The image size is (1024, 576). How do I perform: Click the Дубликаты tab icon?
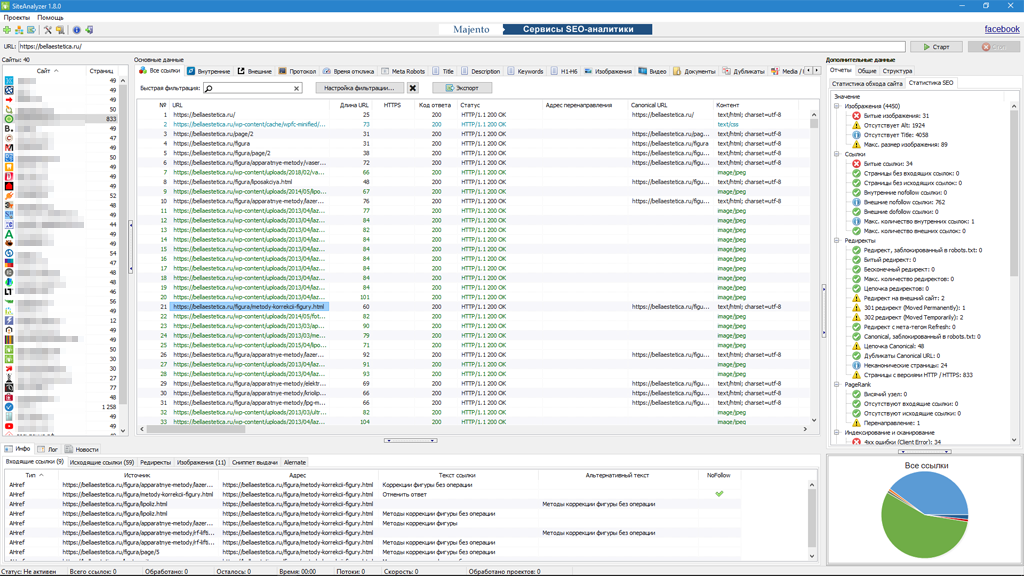pos(726,71)
